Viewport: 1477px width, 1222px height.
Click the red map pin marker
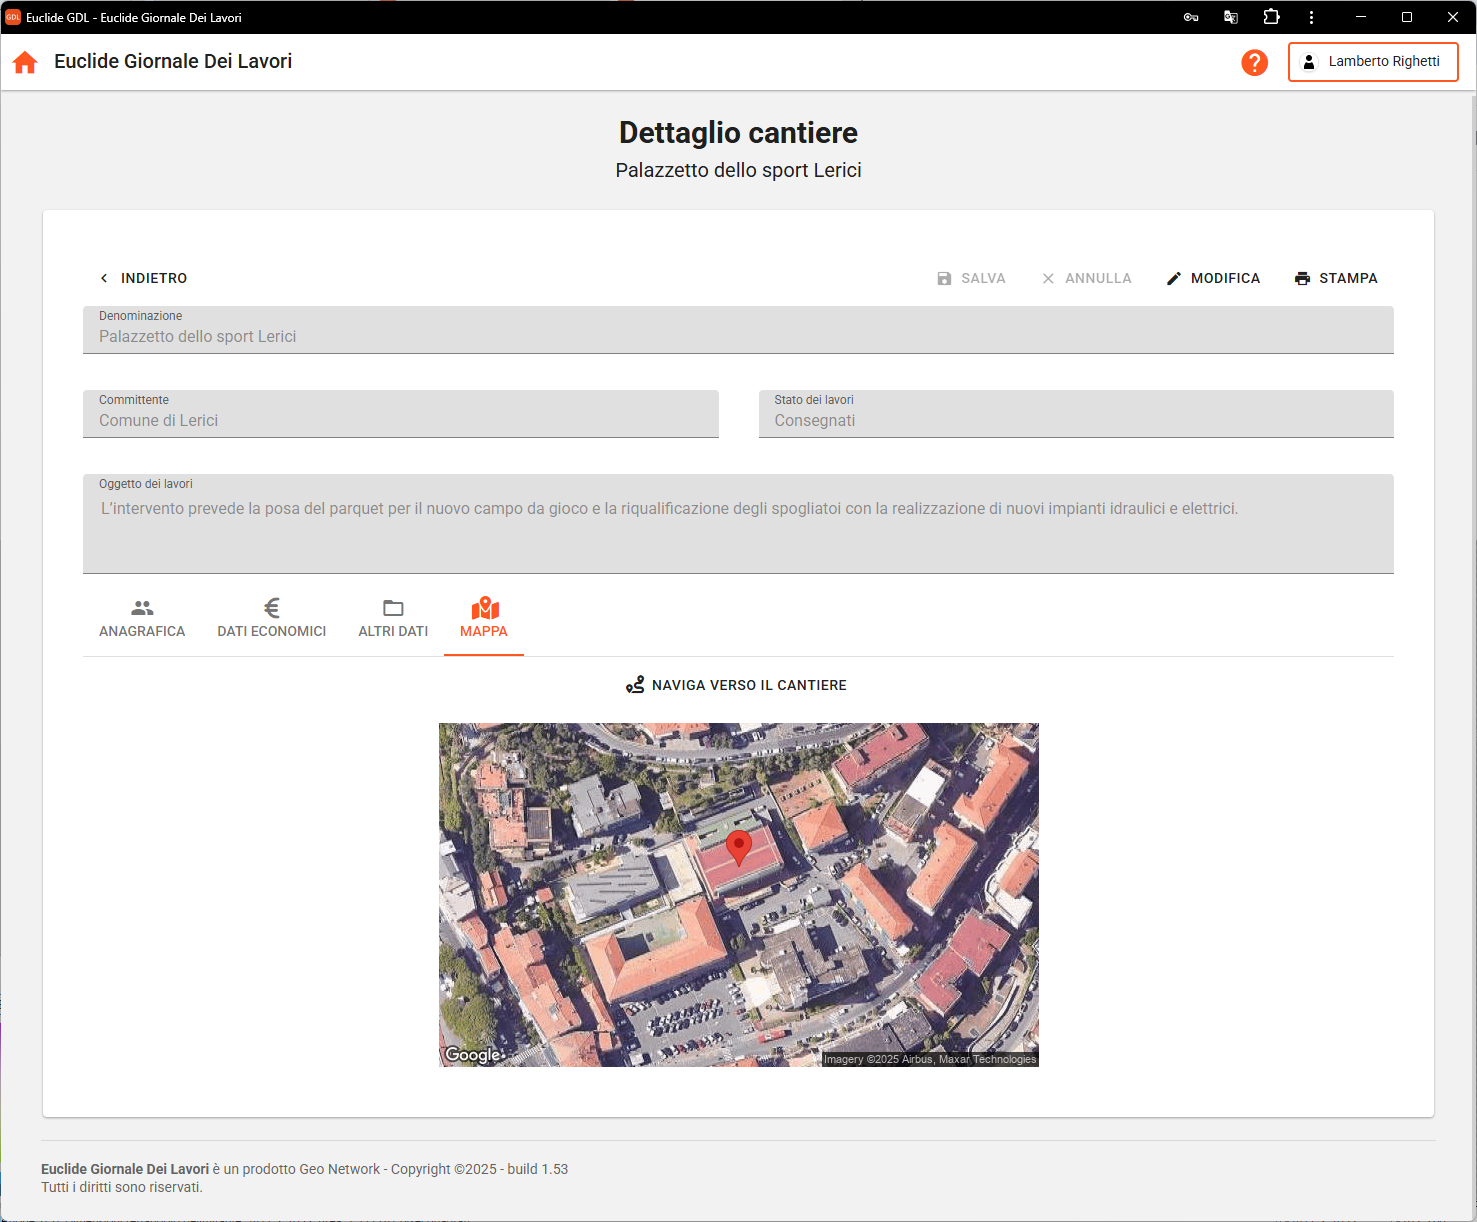[x=738, y=846]
